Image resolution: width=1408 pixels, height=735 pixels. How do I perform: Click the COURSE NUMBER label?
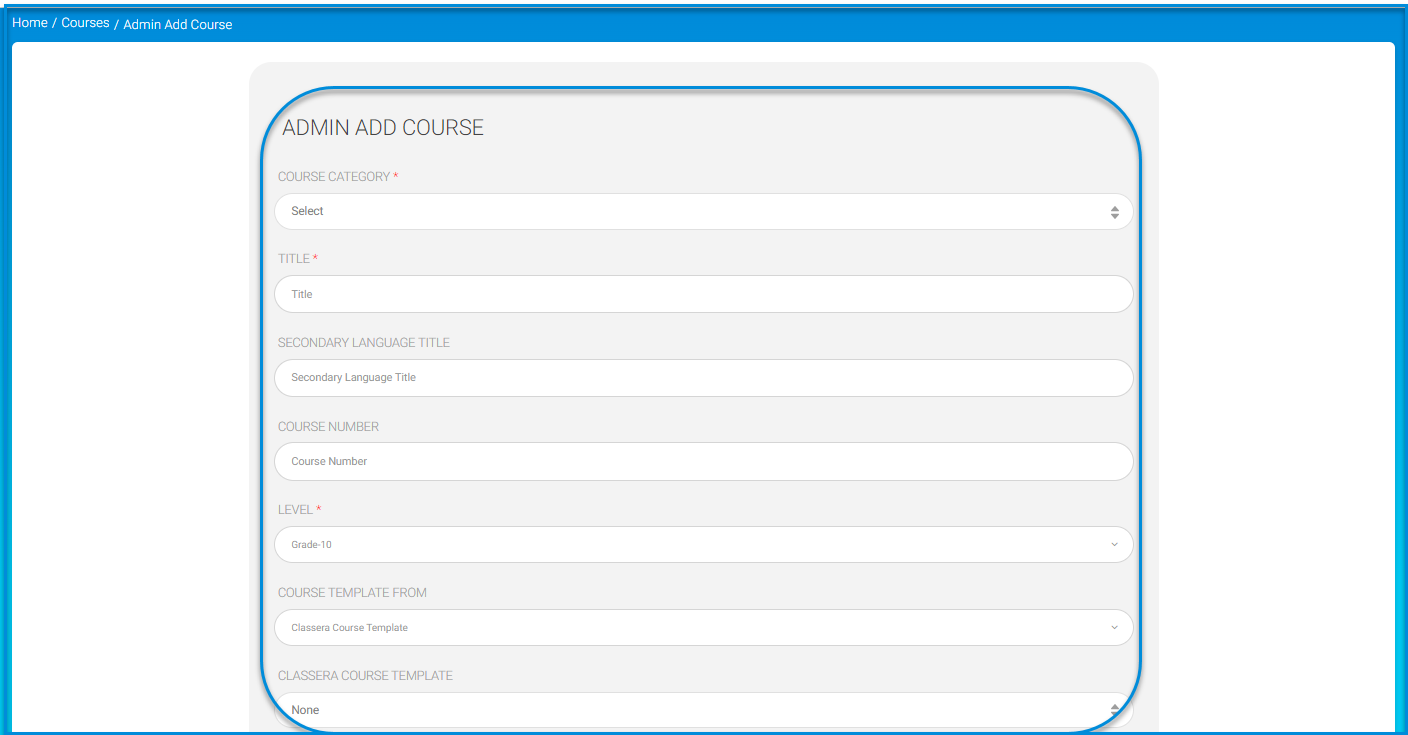(x=328, y=427)
